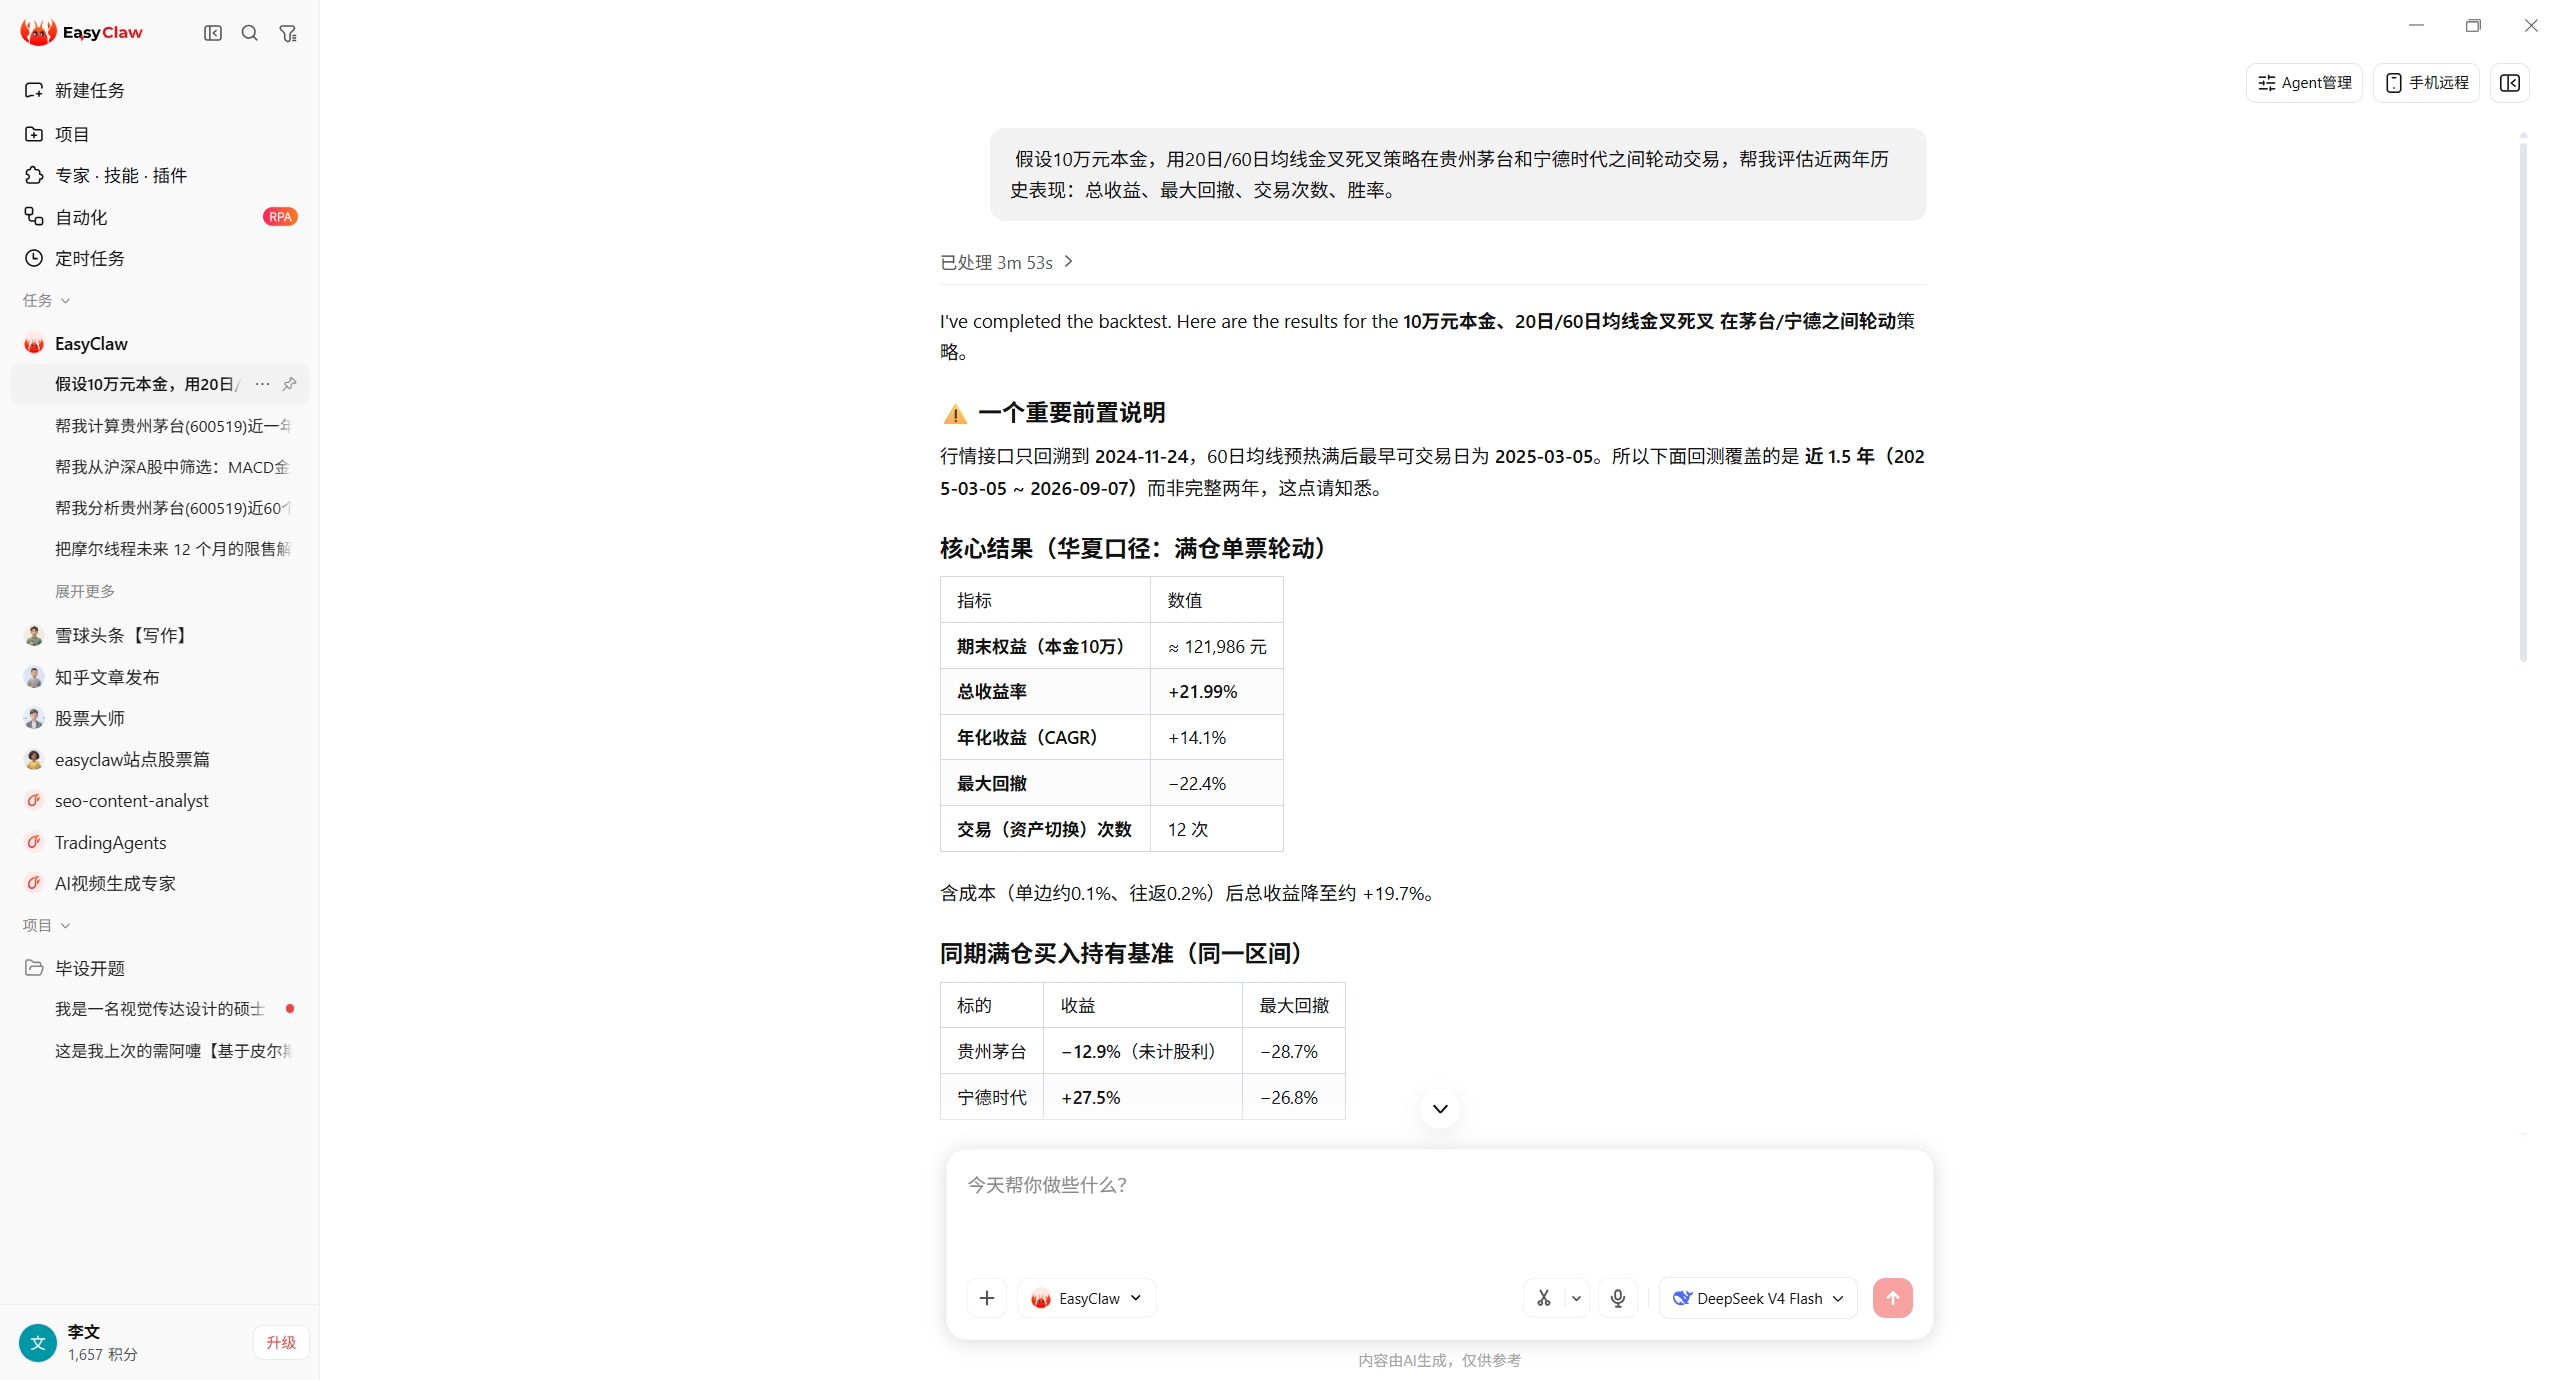Click the scissors screenshot tool icon

(1544, 1298)
